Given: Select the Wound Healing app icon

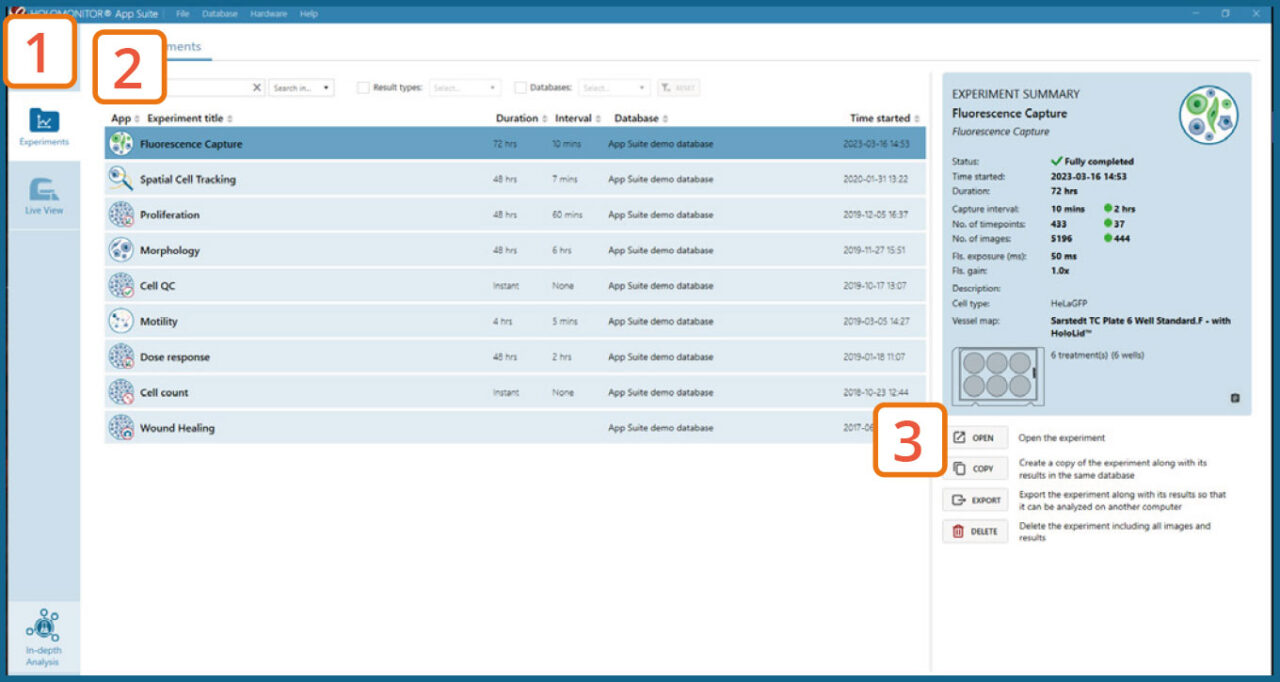Looking at the screenshot, I should pos(121,428).
